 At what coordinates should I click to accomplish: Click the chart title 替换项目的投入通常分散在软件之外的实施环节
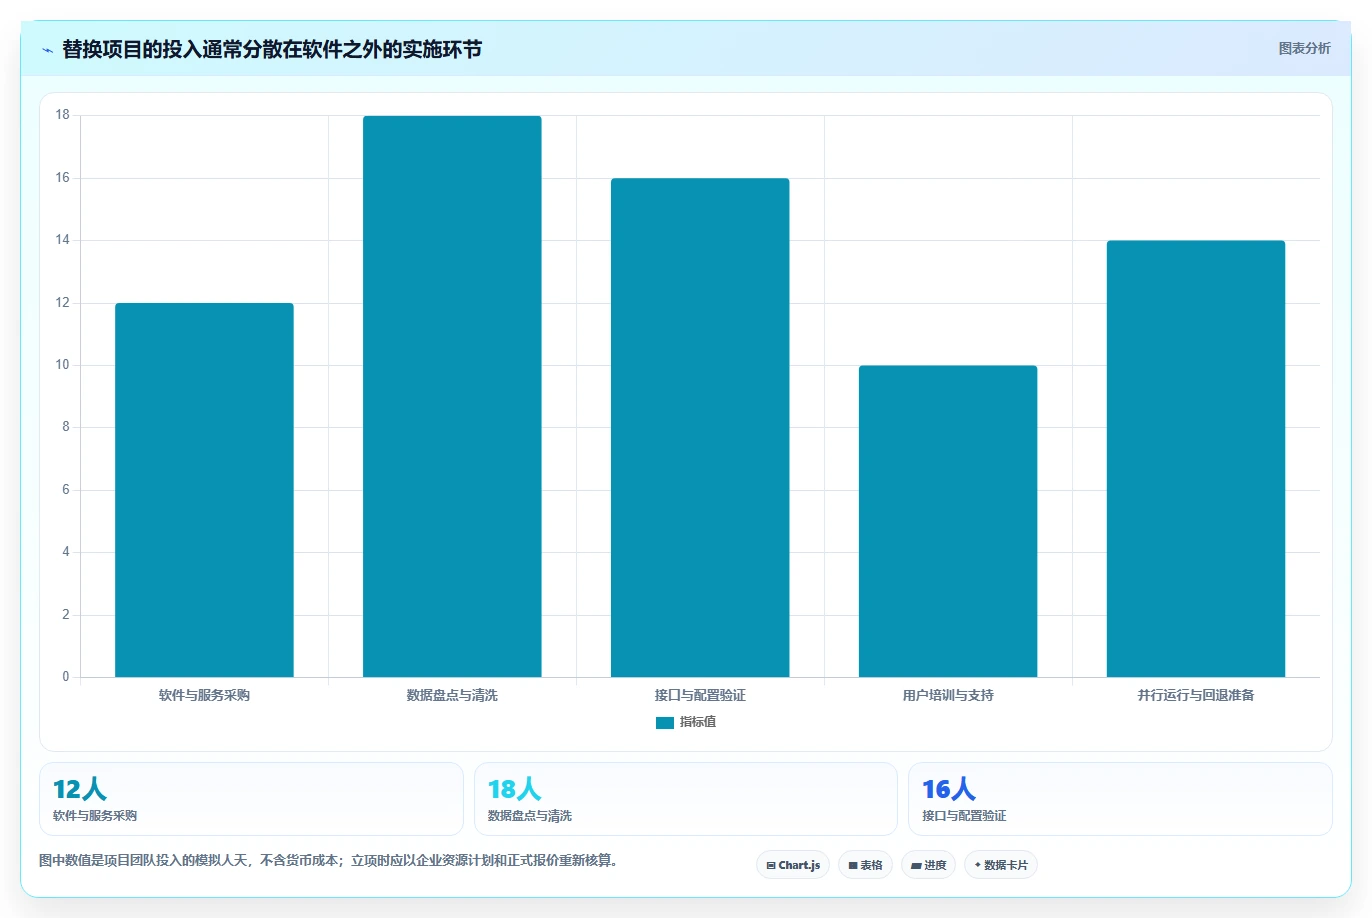[272, 49]
